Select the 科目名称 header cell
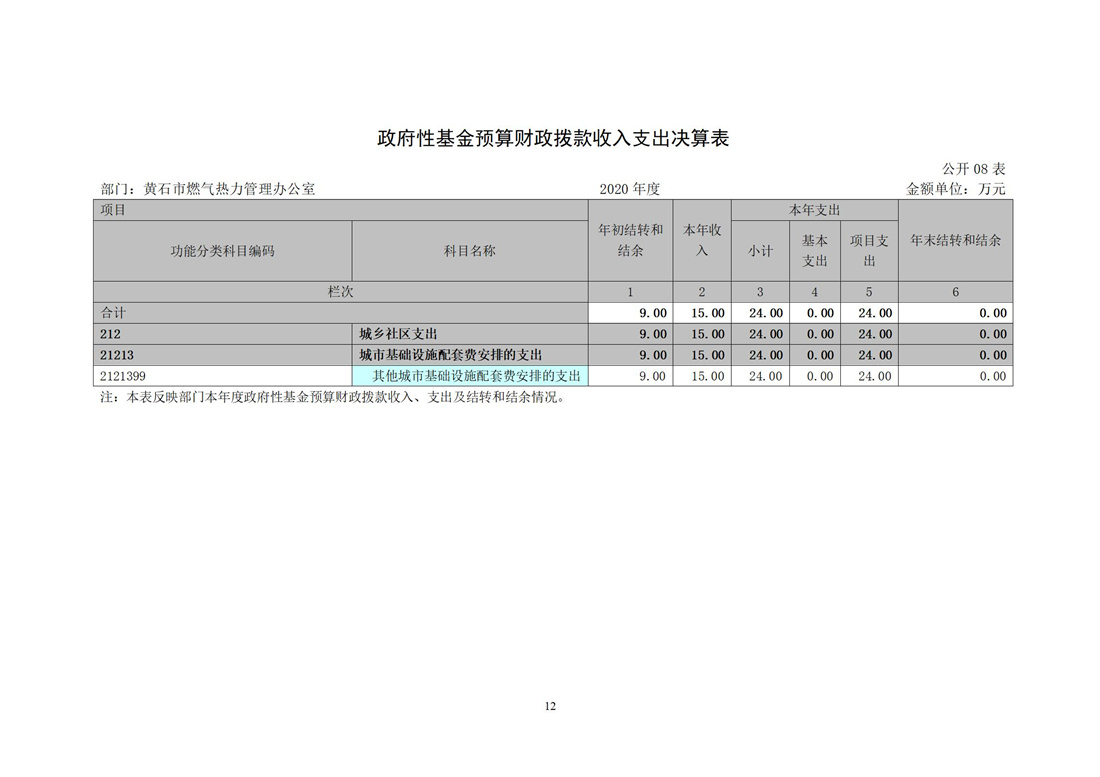Viewport: 1100px width, 777px height. [x=470, y=251]
